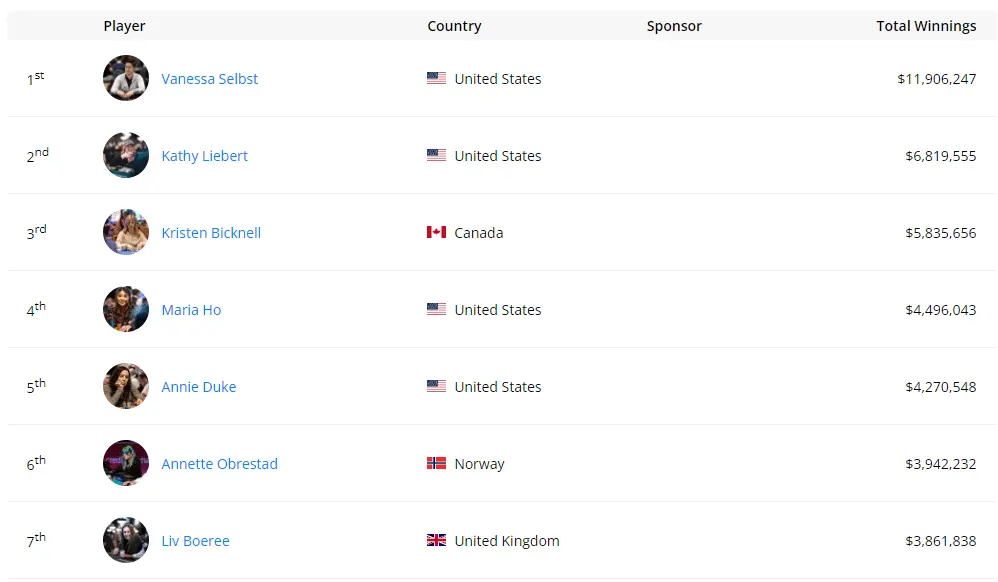Click the United Kingdom flag icon
Screen dimensions: 998x582
click(436, 540)
